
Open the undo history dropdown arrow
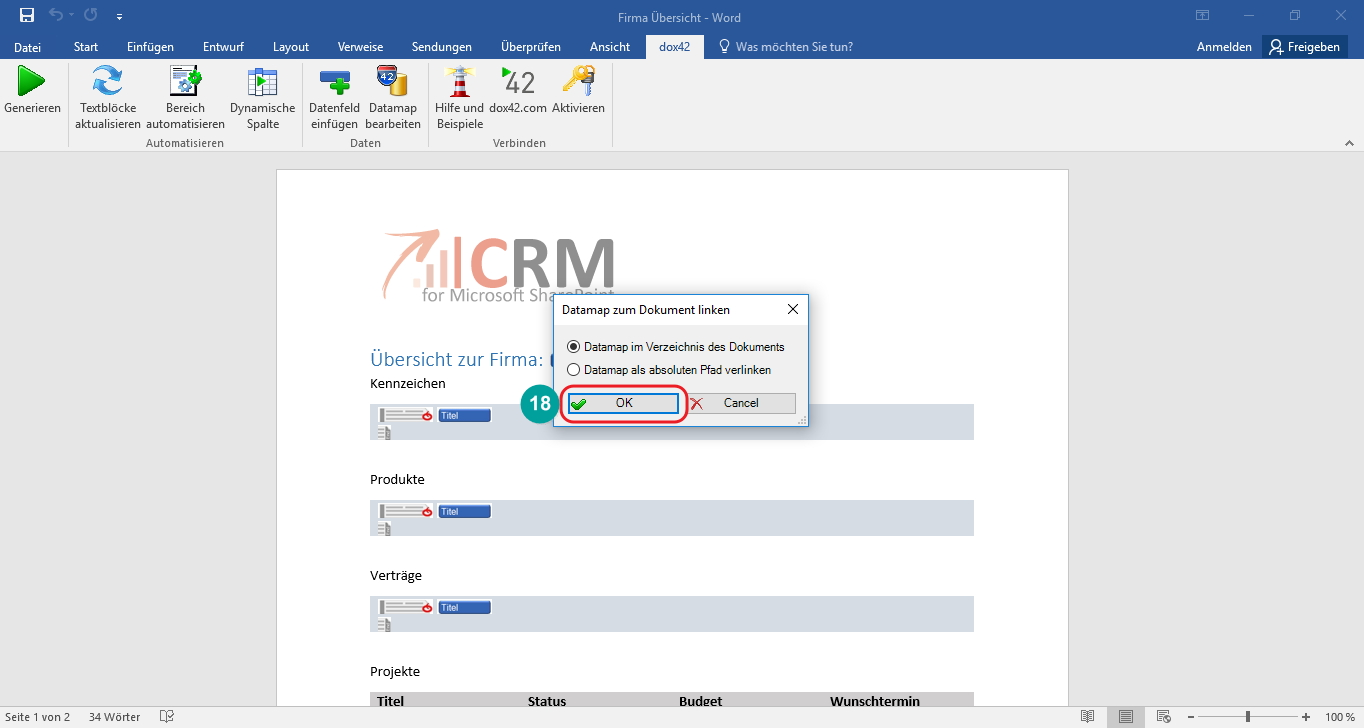(72, 17)
